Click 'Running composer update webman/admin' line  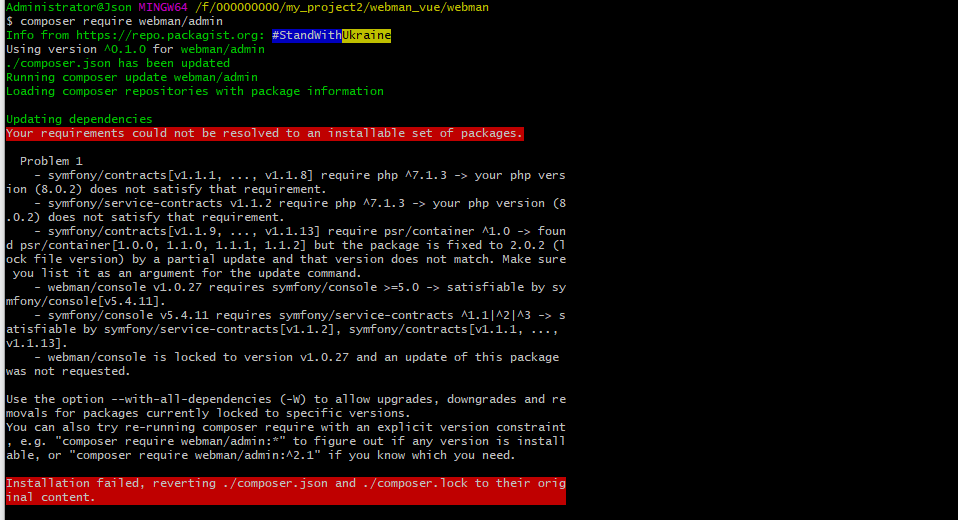click(x=132, y=78)
